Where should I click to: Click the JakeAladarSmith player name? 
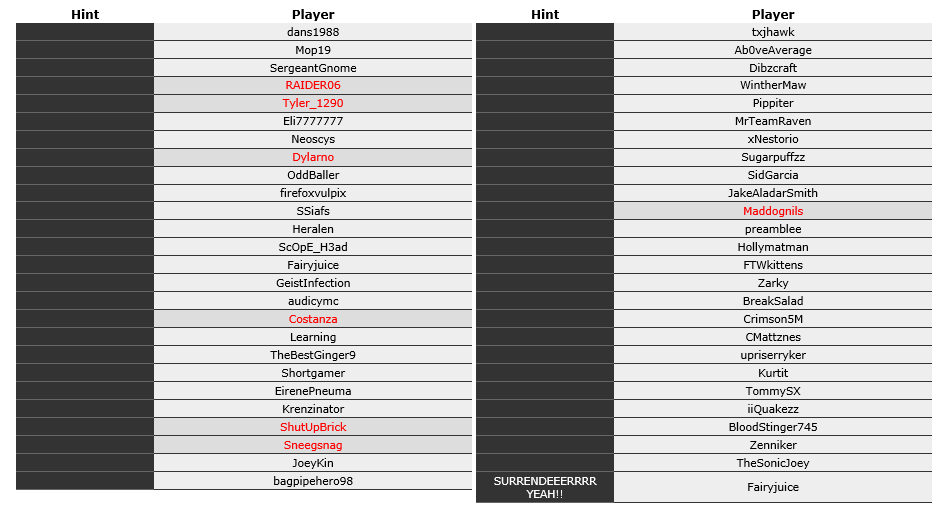pos(773,193)
